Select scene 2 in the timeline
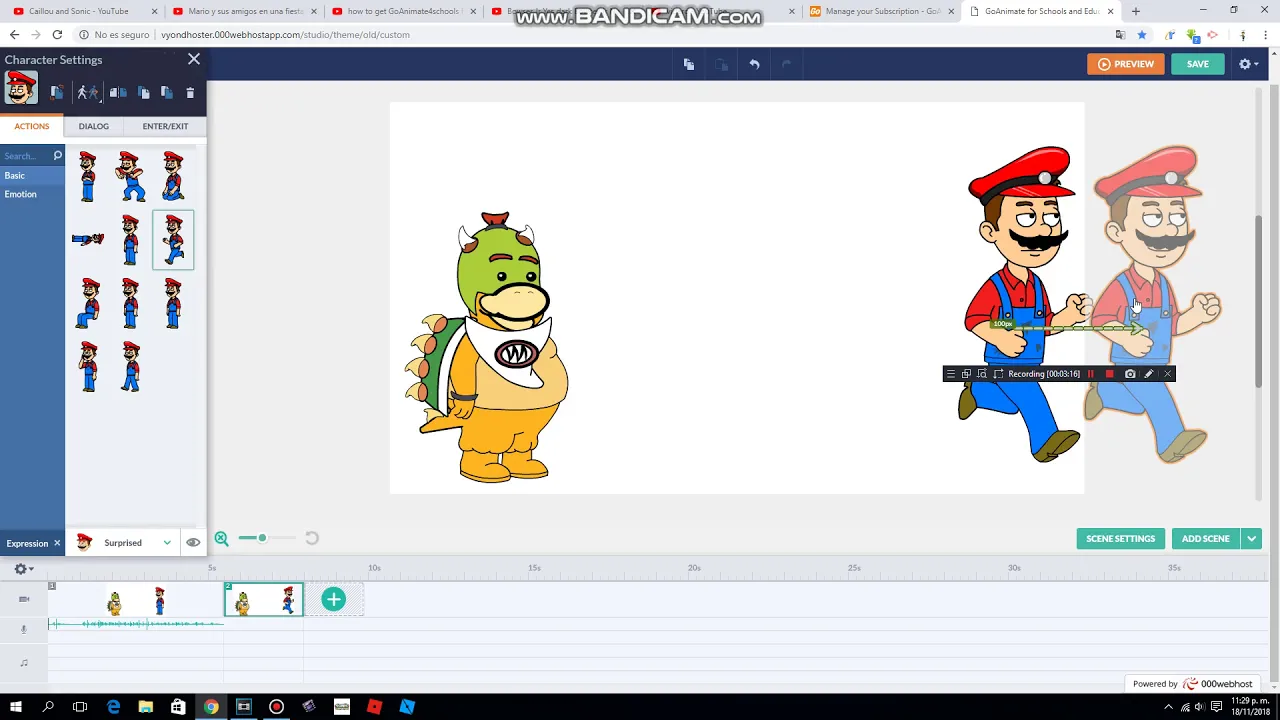The width and height of the screenshot is (1280, 720). point(264,600)
